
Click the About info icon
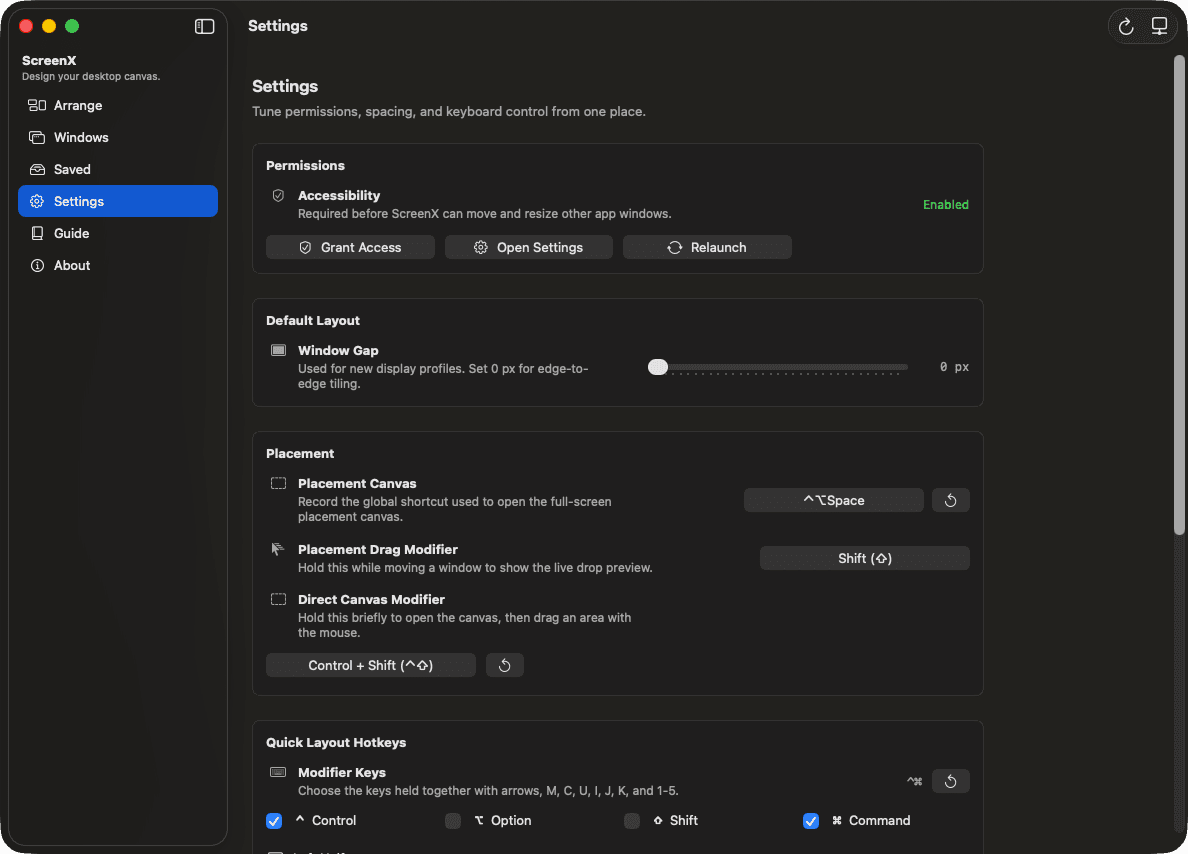tap(37, 265)
